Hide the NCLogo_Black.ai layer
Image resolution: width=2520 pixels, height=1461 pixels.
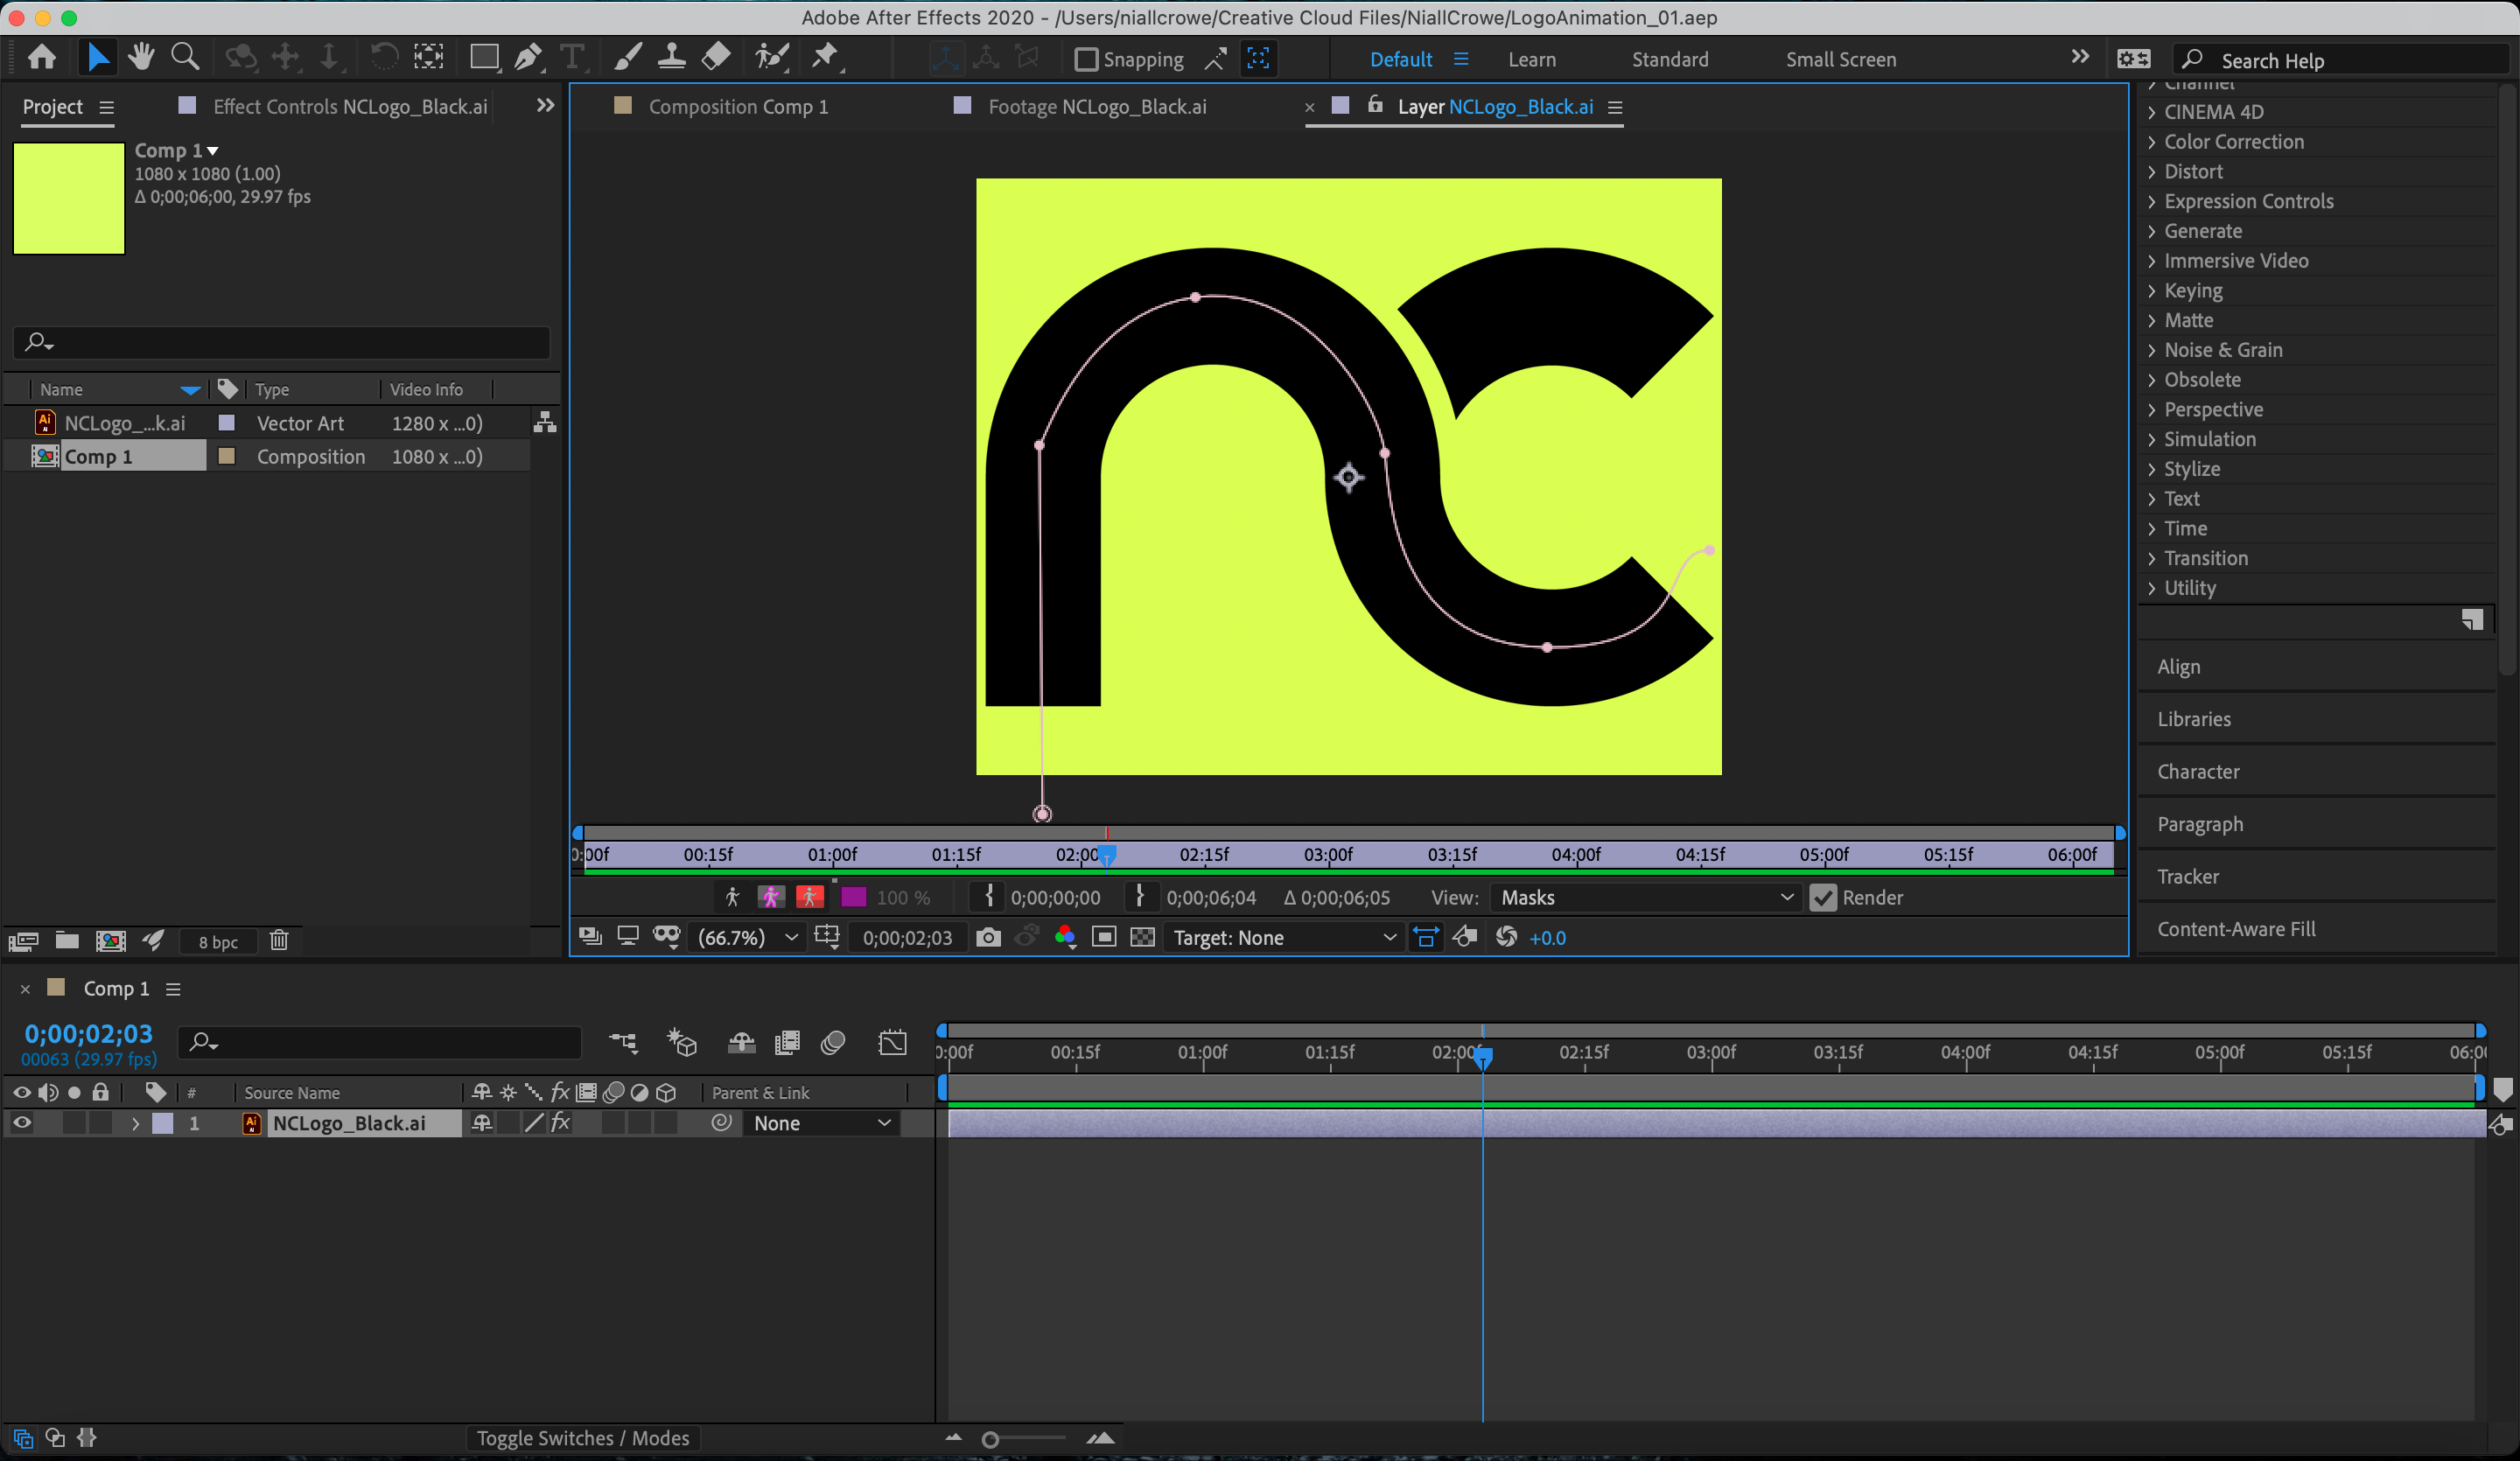[x=21, y=1123]
